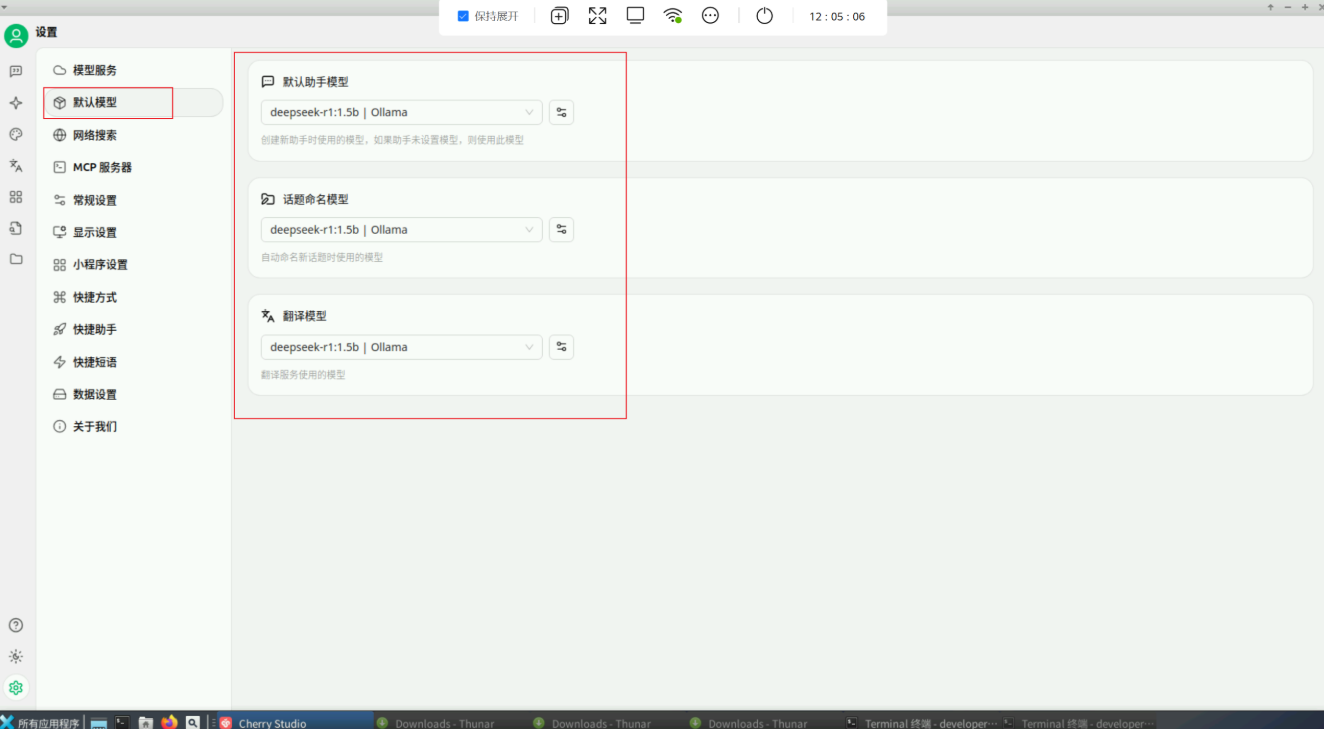Image resolution: width=1324 pixels, height=729 pixels.
Task: Click the 自动命名新话题时使用的模型 description
Action: tap(322, 257)
